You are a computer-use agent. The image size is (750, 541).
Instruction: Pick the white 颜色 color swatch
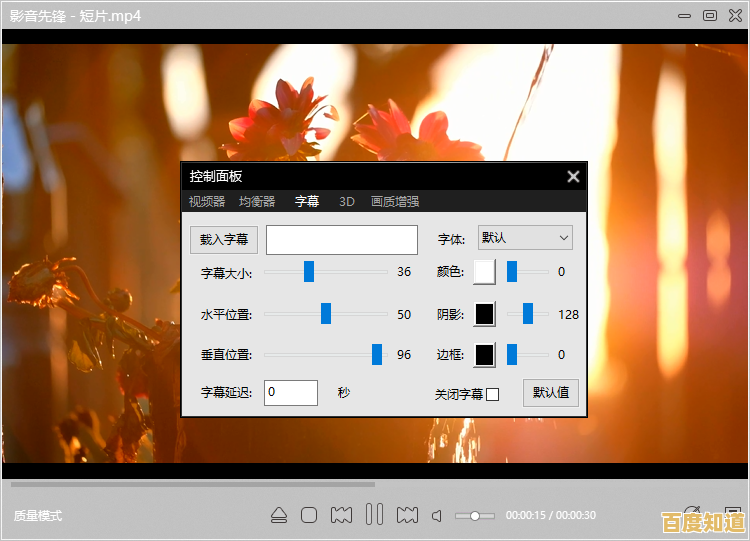484,272
